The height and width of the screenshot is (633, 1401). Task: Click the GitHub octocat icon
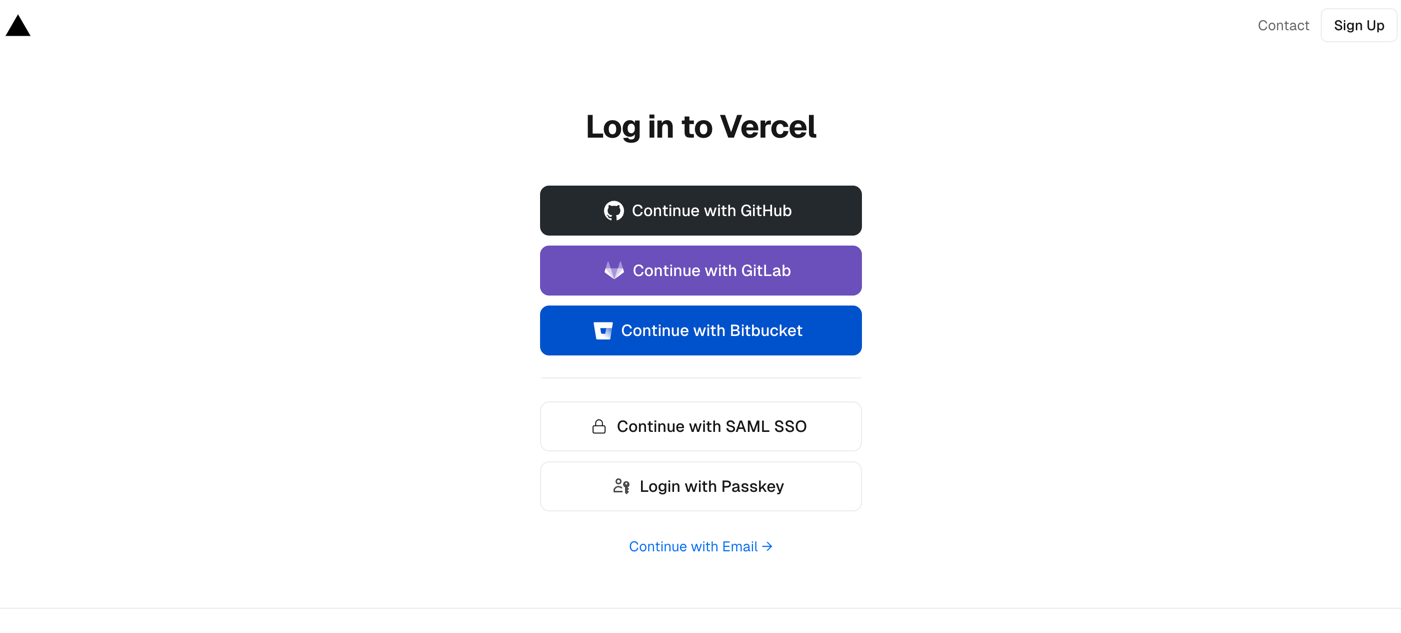tap(614, 211)
